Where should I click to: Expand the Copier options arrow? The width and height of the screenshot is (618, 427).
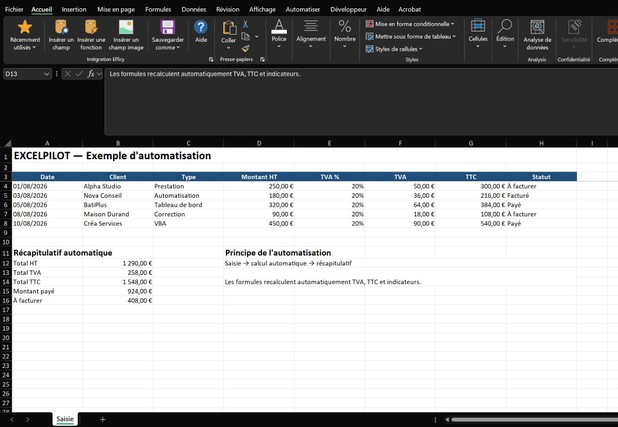pyautogui.click(x=257, y=37)
